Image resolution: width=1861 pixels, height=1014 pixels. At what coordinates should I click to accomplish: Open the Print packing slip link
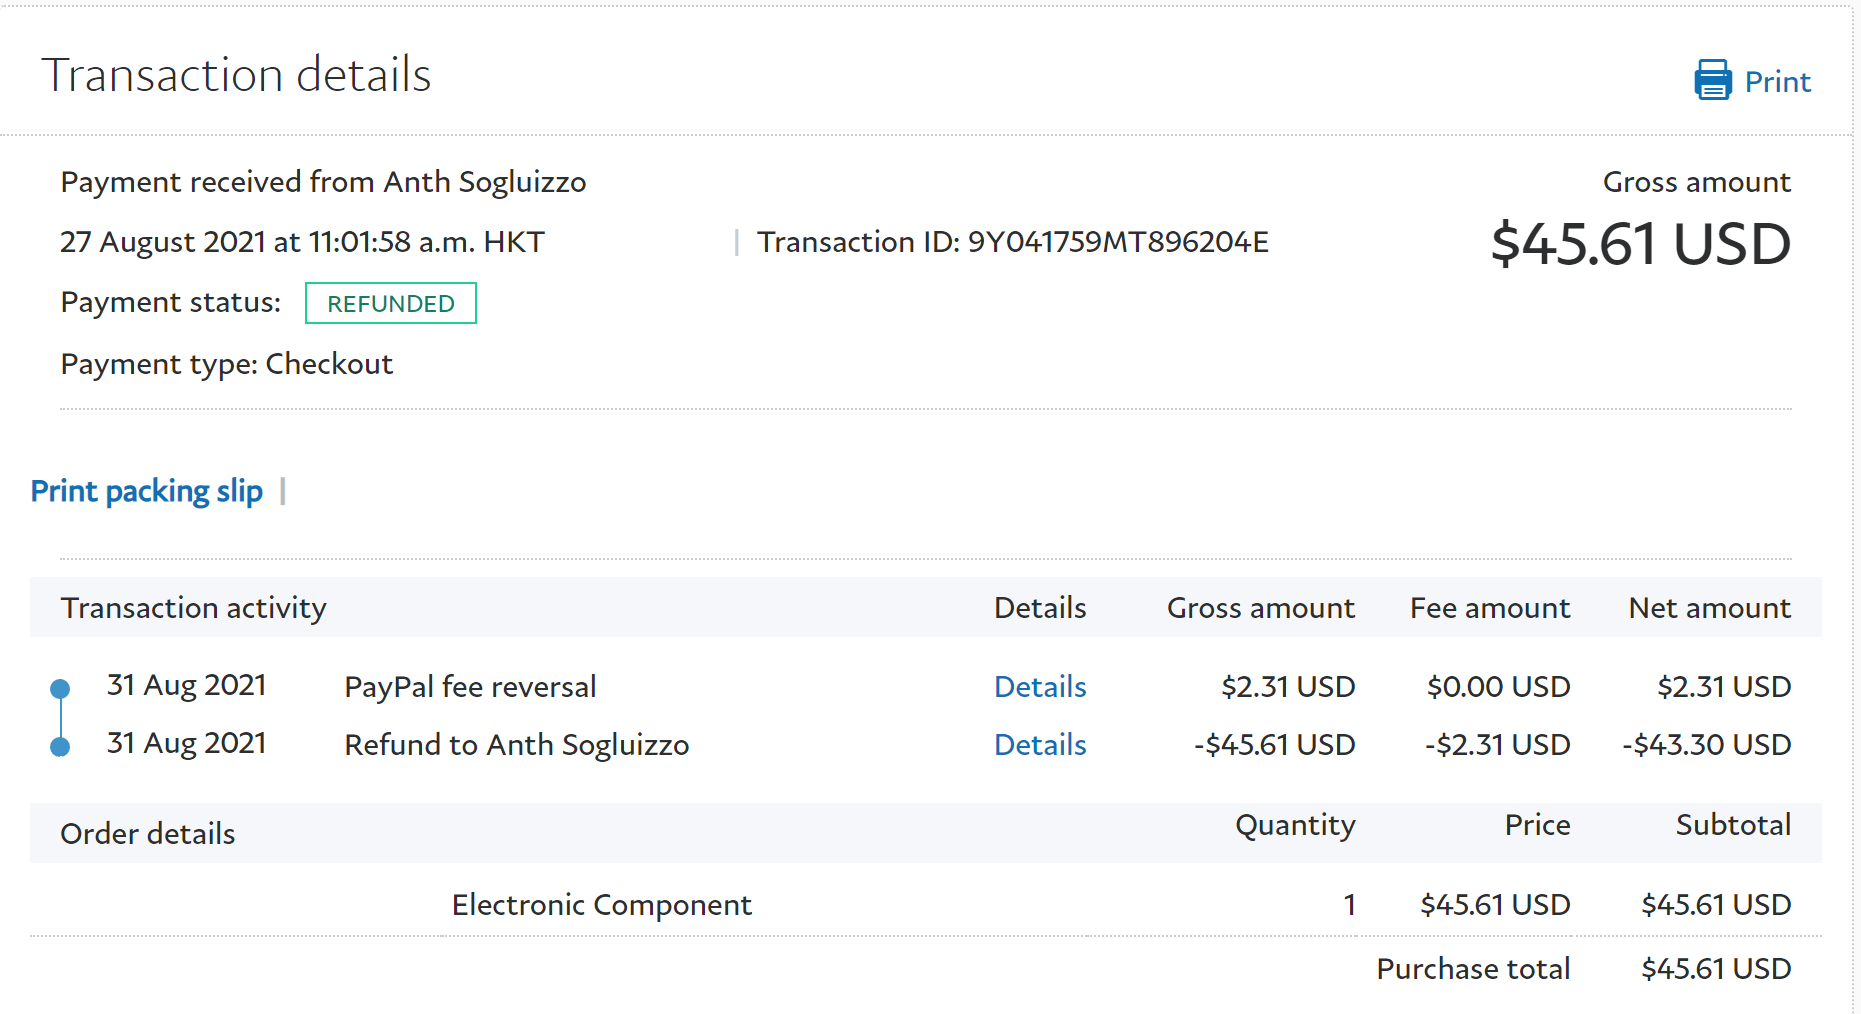coord(147,491)
